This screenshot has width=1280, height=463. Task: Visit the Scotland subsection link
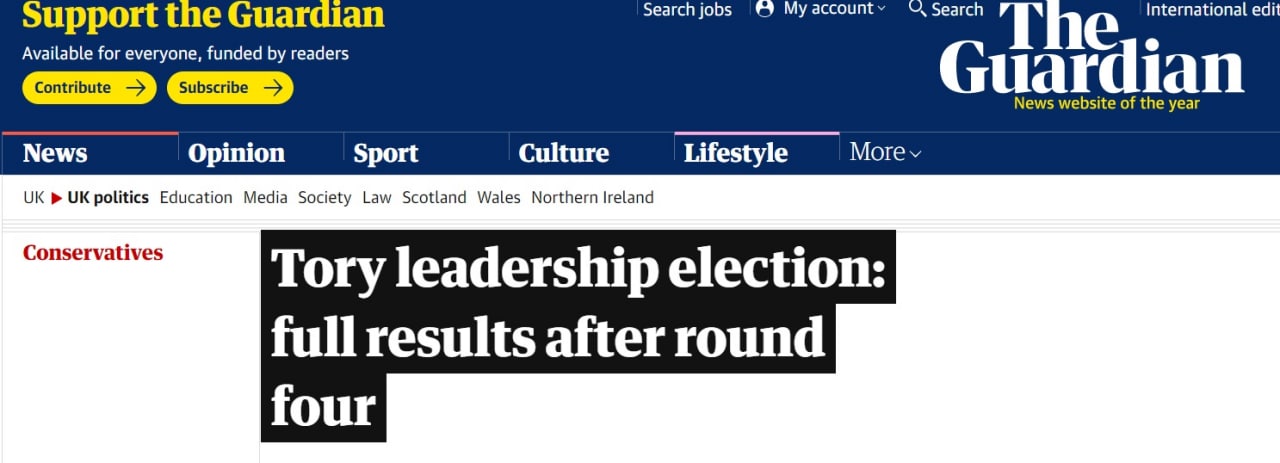[434, 198]
